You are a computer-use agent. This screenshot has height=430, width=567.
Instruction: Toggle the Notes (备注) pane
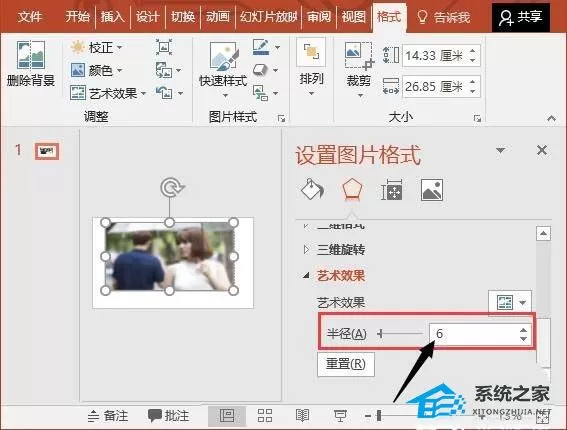coord(108,416)
